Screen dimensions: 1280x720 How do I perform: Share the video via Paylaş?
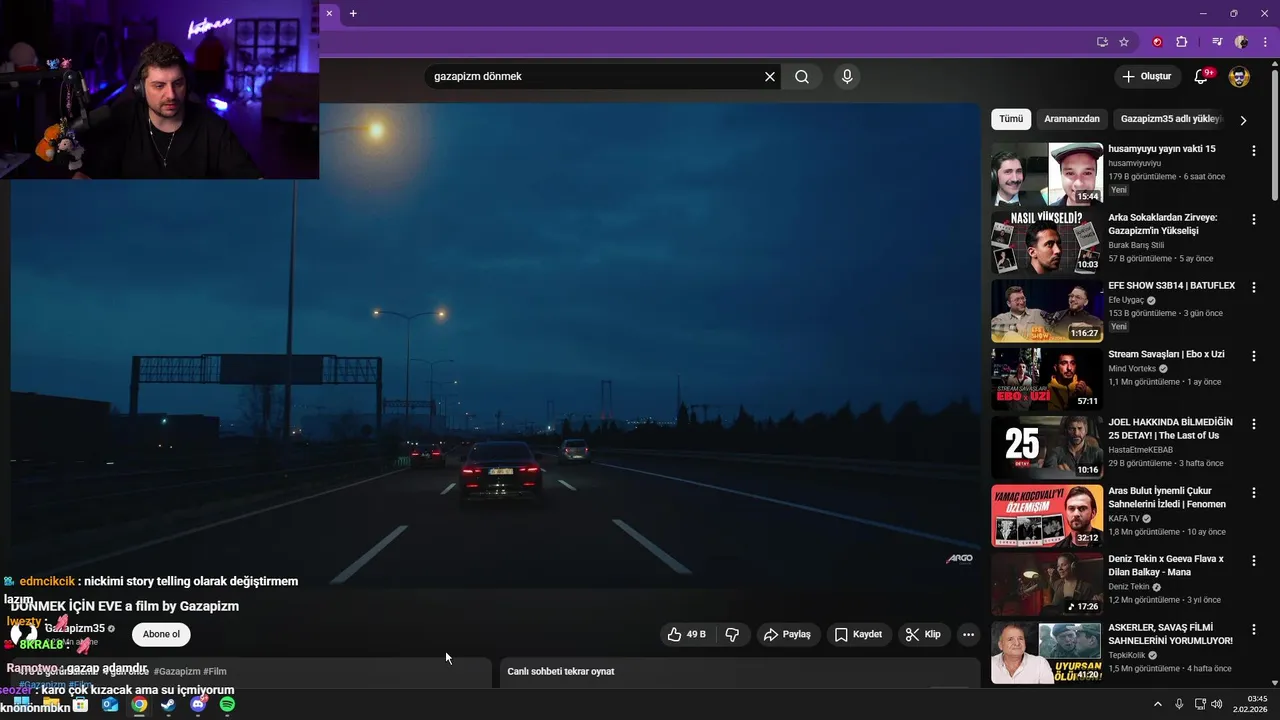tap(786, 634)
